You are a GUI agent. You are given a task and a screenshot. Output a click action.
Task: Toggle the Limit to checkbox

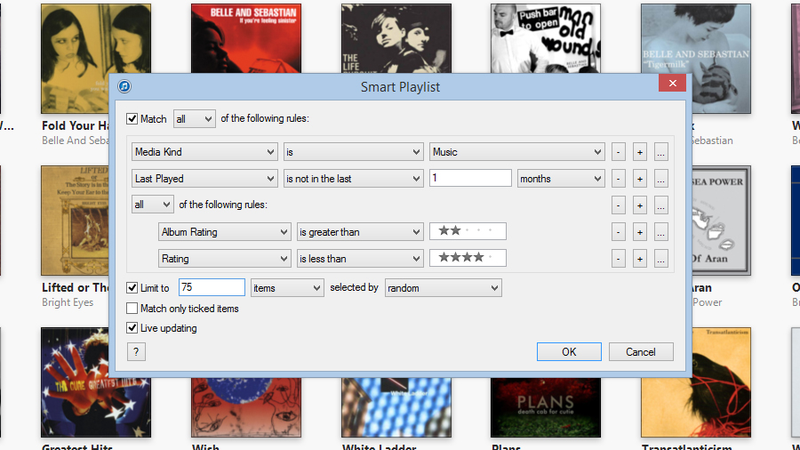(132, 288)
